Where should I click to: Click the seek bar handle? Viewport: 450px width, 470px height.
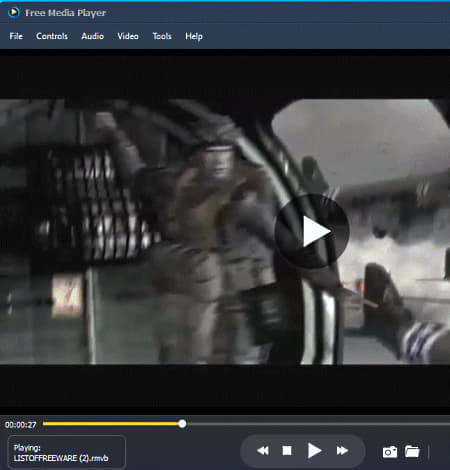(182, 424)
